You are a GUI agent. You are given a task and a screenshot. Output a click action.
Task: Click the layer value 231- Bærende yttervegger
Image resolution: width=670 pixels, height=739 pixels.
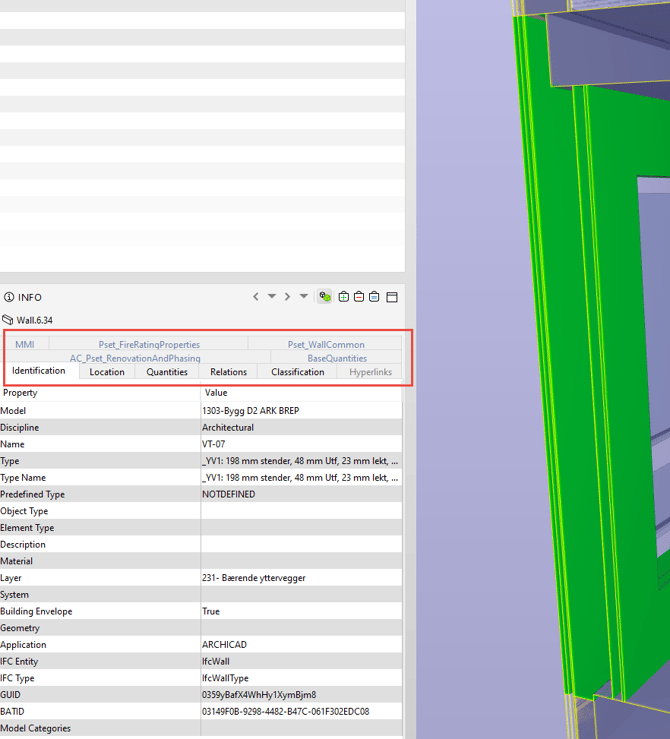[253, 578]
